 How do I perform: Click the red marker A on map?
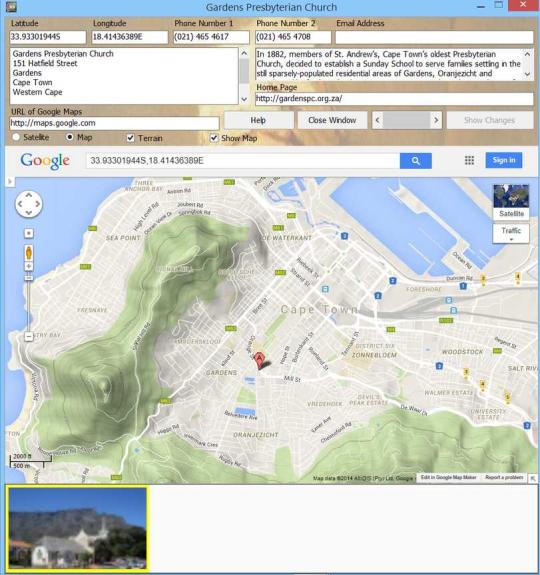tap(260, 360)
